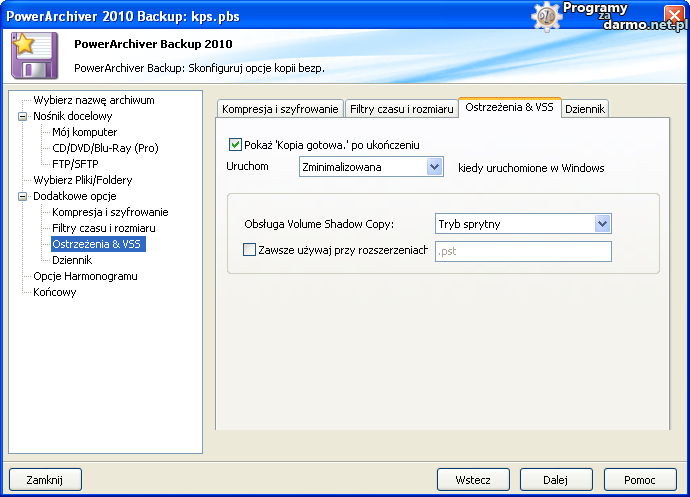Image resolution: width=690 pixels, height=497 pixels.
Task: Open the Uruchom Zminimalizowana dropdown
Action: pos(434,167)
